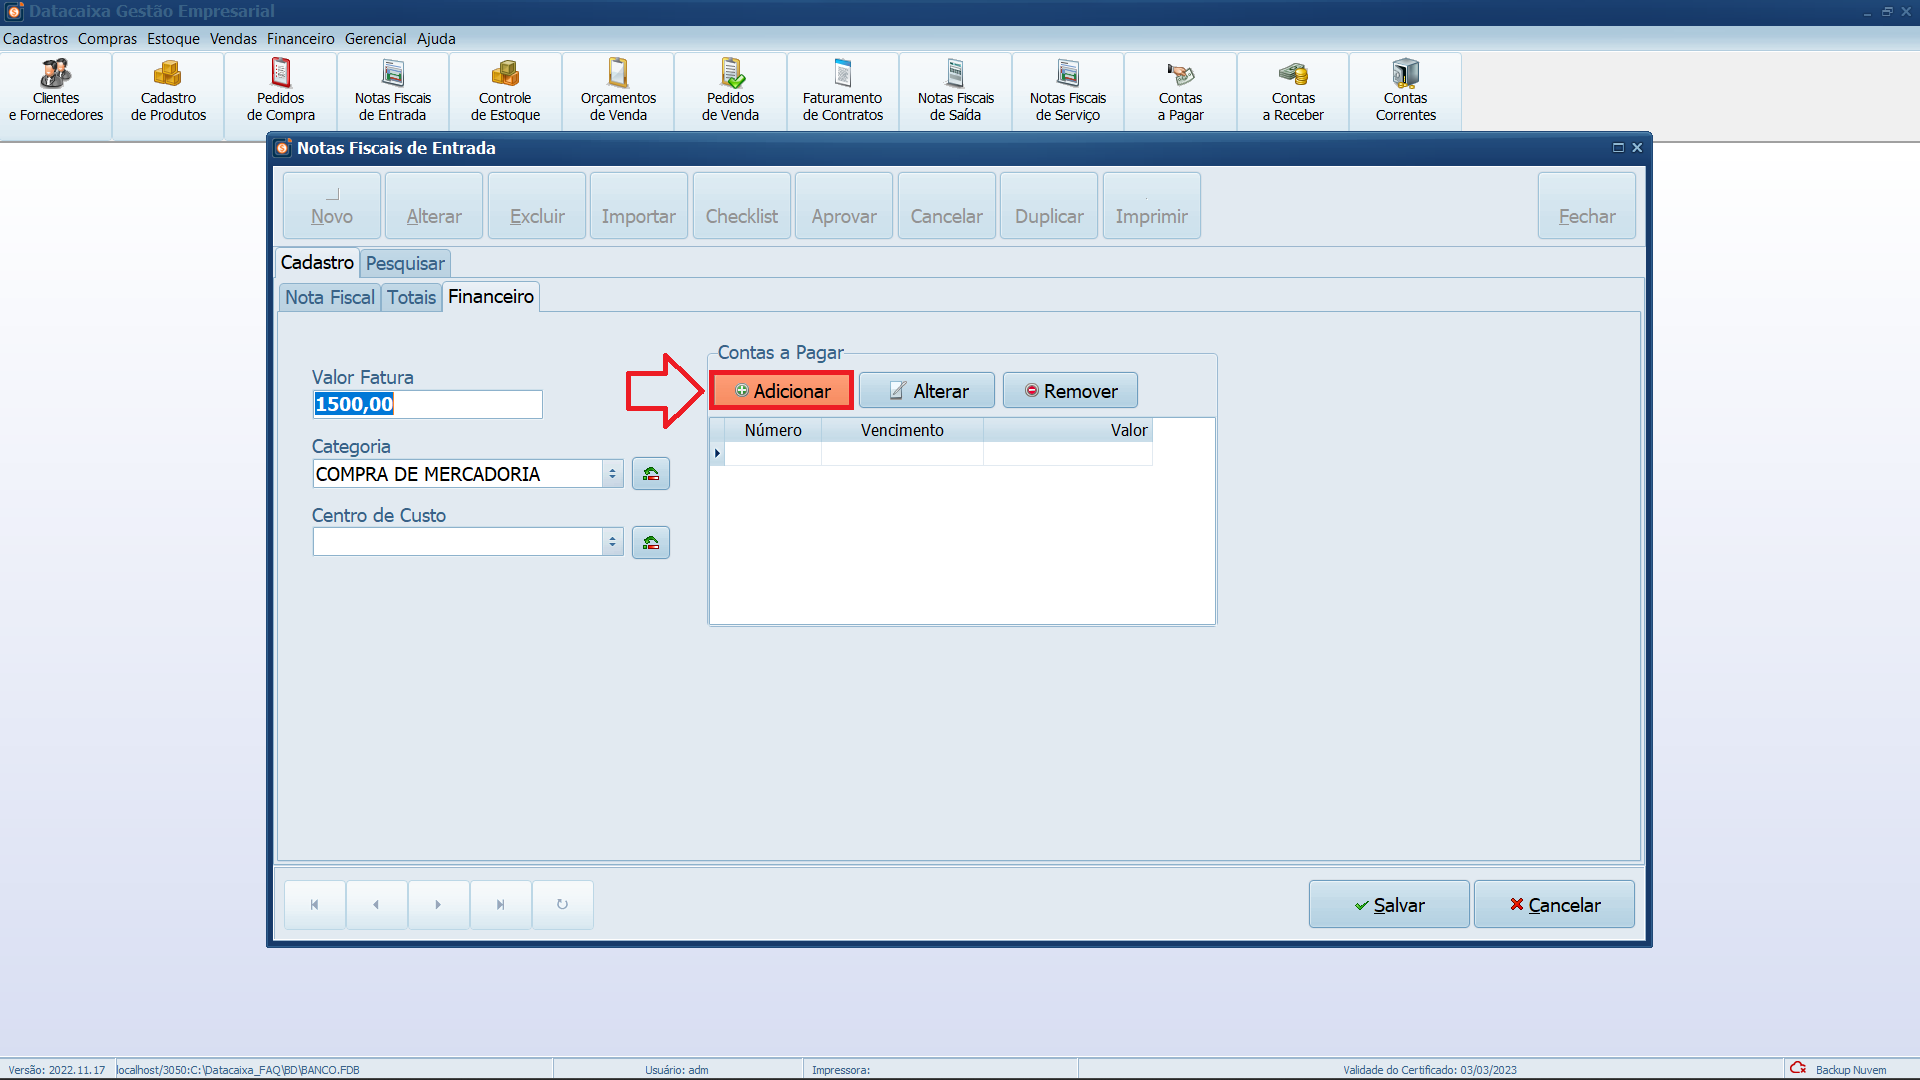
Task: Click the Categoria lookup button icon
Action: (650, 474)
